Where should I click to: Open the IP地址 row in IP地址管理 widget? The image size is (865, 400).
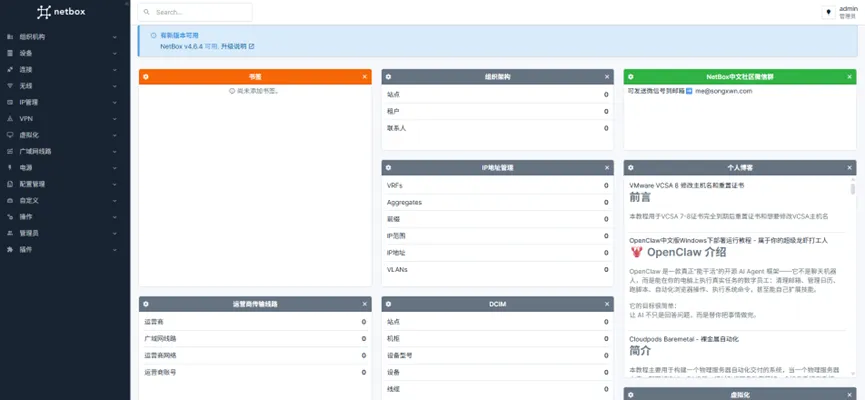pyautogui.click(x=498, y=253)
